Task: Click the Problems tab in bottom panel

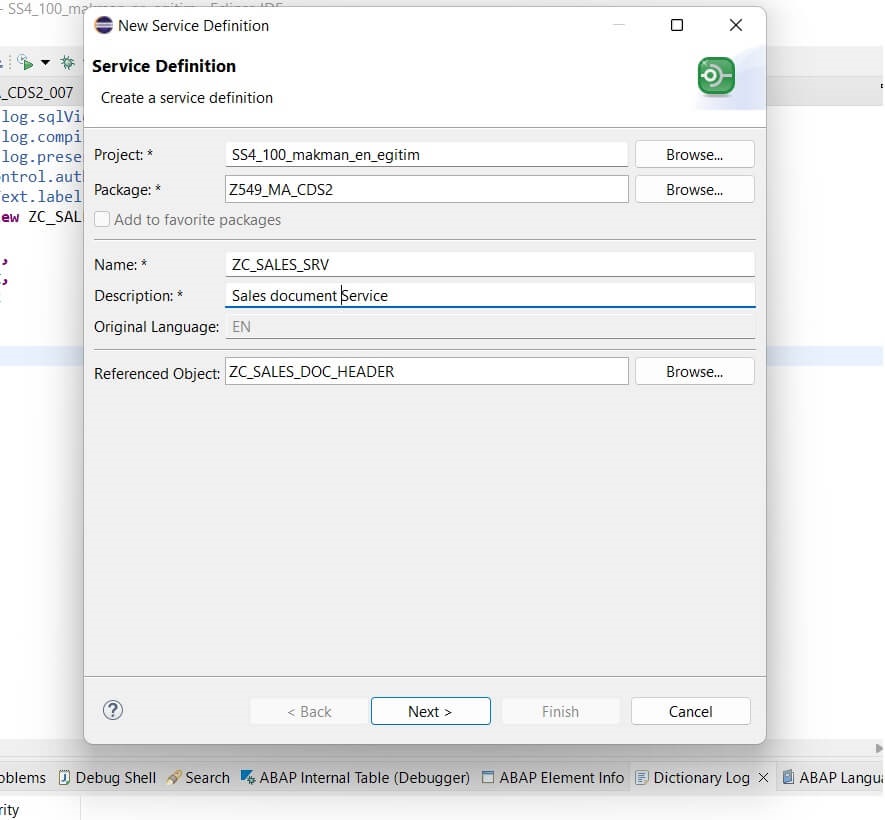Action: click(x=23, y=778)
